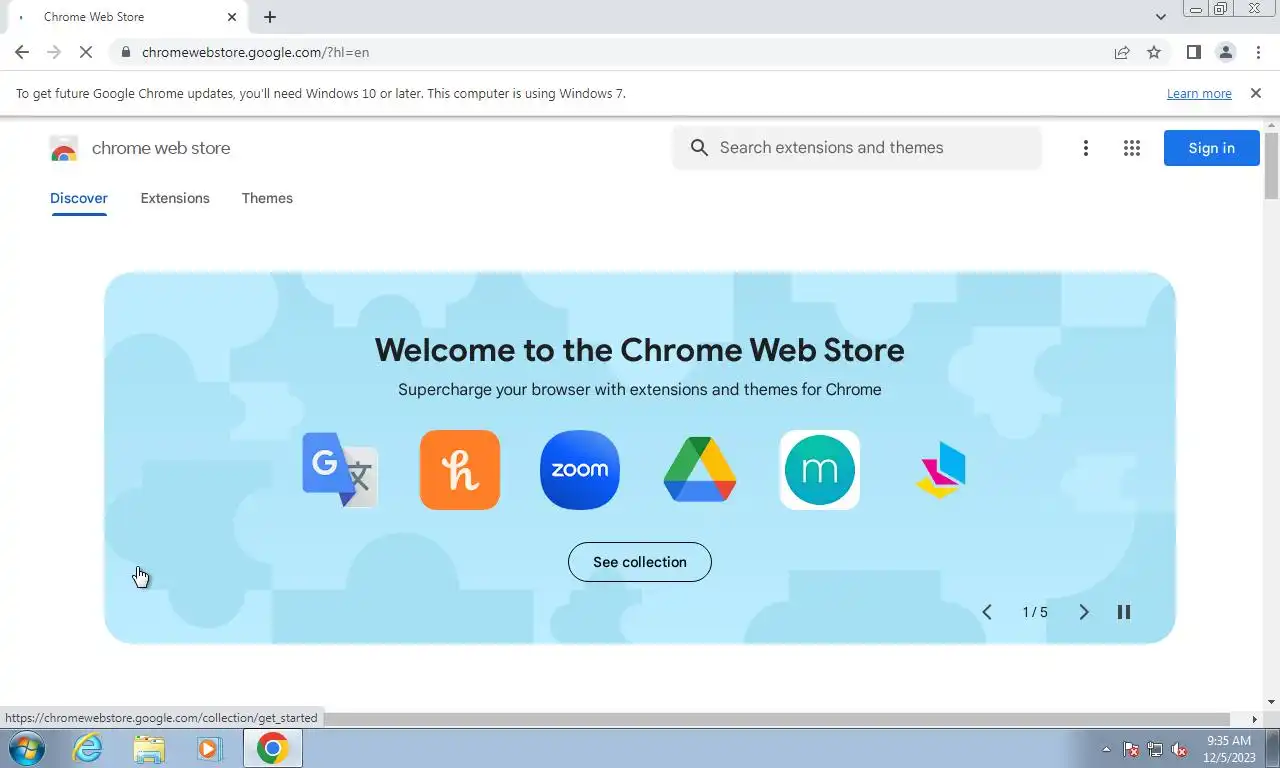Click the See collection button
The image size is (1280, 768).
pos(640,562)
